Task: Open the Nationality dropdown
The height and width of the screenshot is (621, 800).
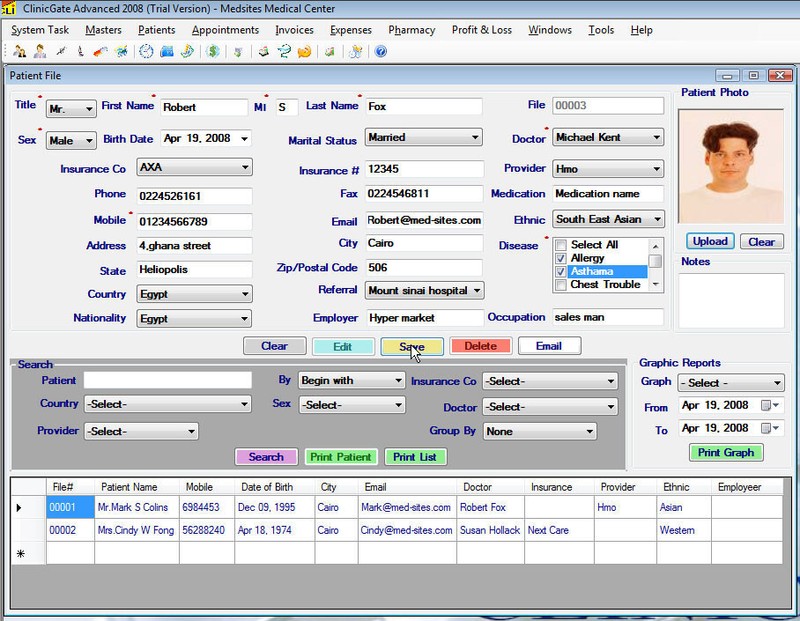Action: 194,318
